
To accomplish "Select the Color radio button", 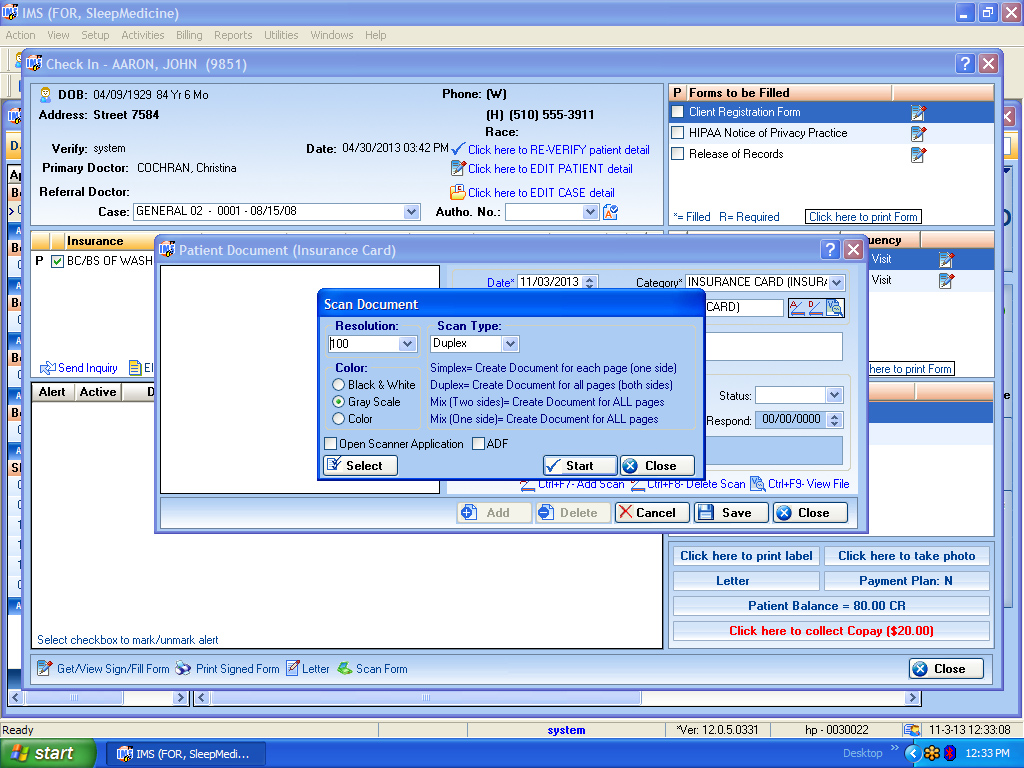I will pos(340,419).
